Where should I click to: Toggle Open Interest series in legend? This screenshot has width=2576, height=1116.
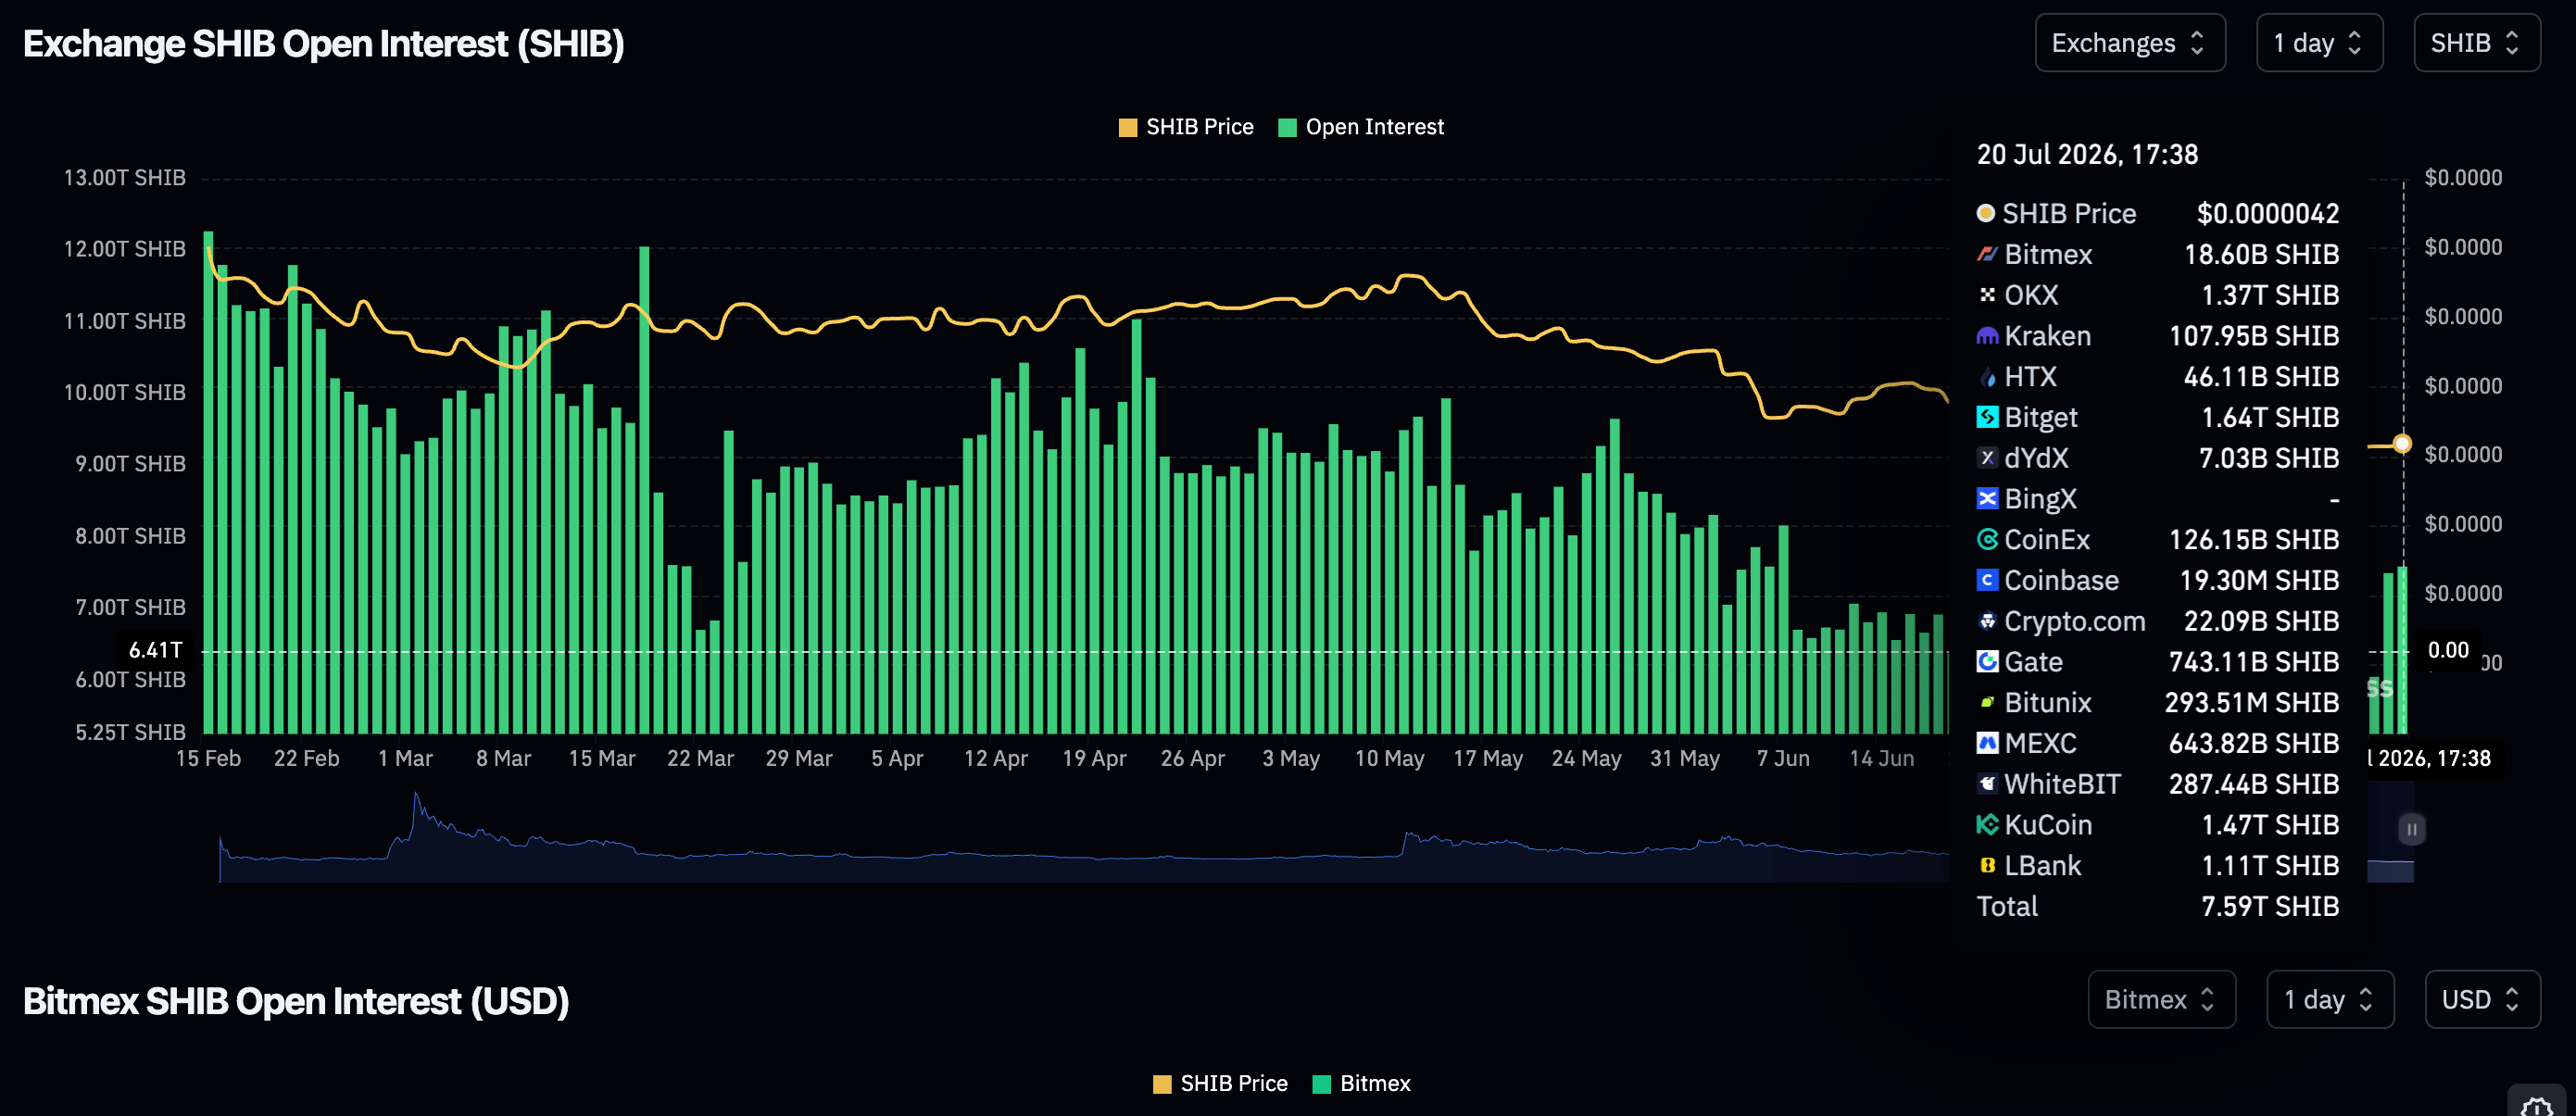point(1361,127)
